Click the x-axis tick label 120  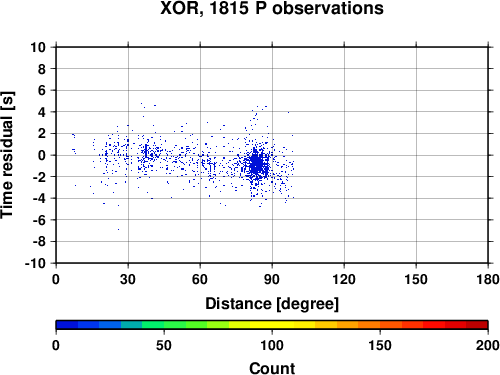pyautogui.click(x=344, y=279)
